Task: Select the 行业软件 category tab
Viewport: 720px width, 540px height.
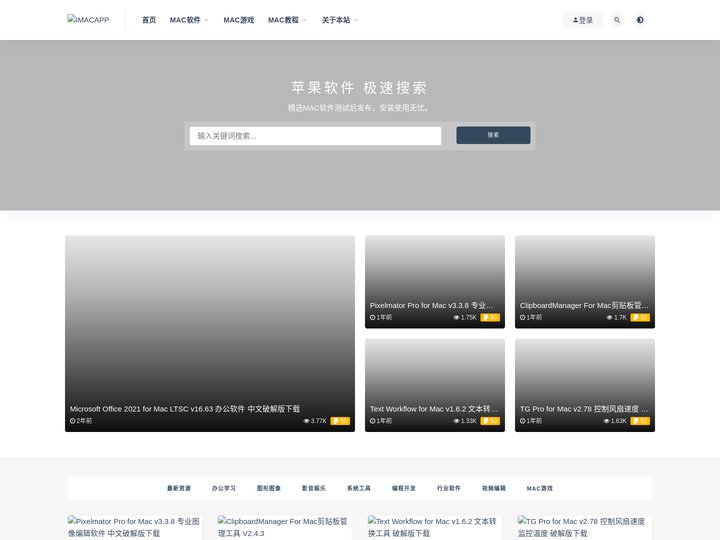Action: (x=449, y=488)
